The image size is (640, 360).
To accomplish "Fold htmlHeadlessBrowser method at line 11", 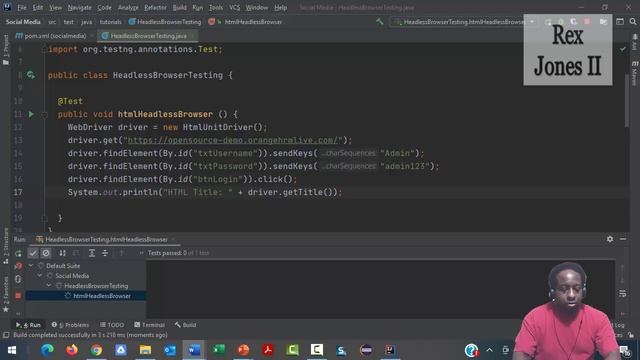I will [44, 115].
